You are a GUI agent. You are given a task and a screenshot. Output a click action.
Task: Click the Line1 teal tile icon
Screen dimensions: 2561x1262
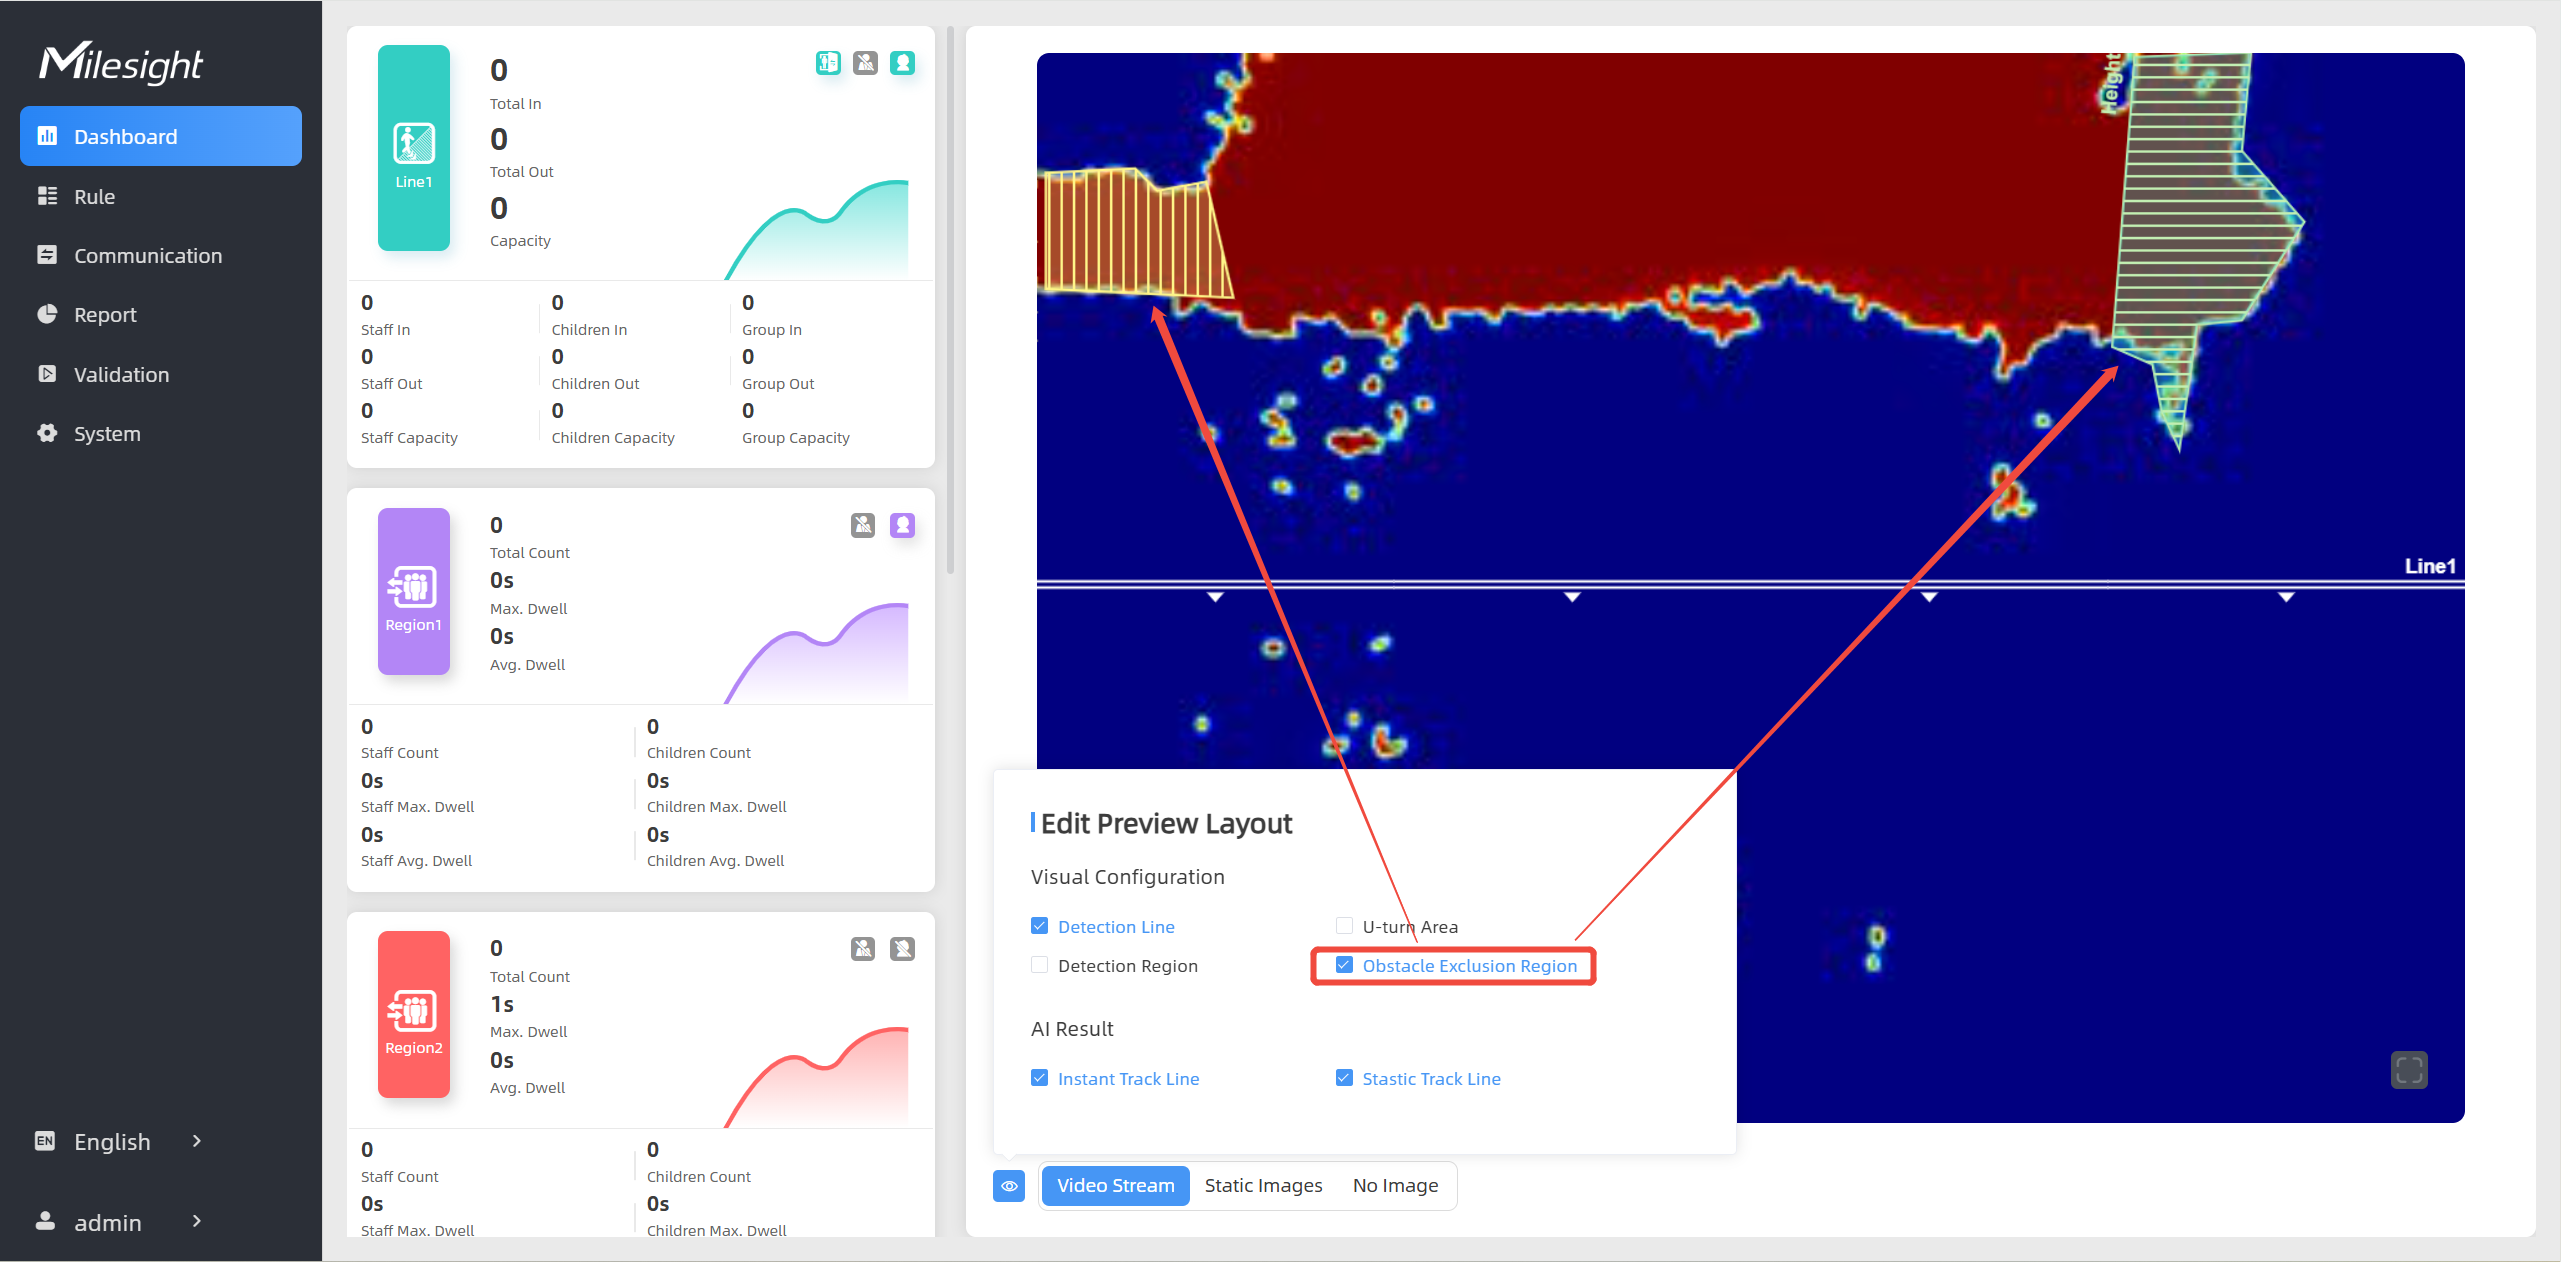coord(413,145)
